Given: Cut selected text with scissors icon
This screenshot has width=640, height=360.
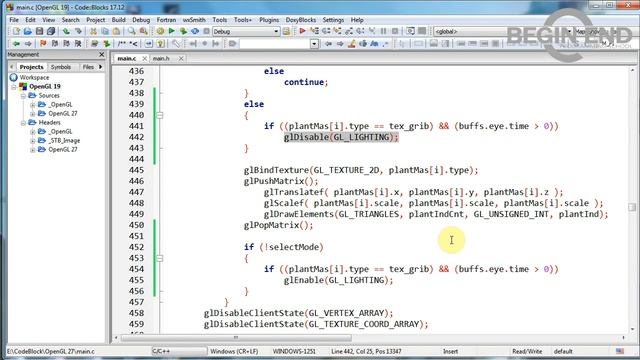Looking at the screenshot, I should point(93,31).
